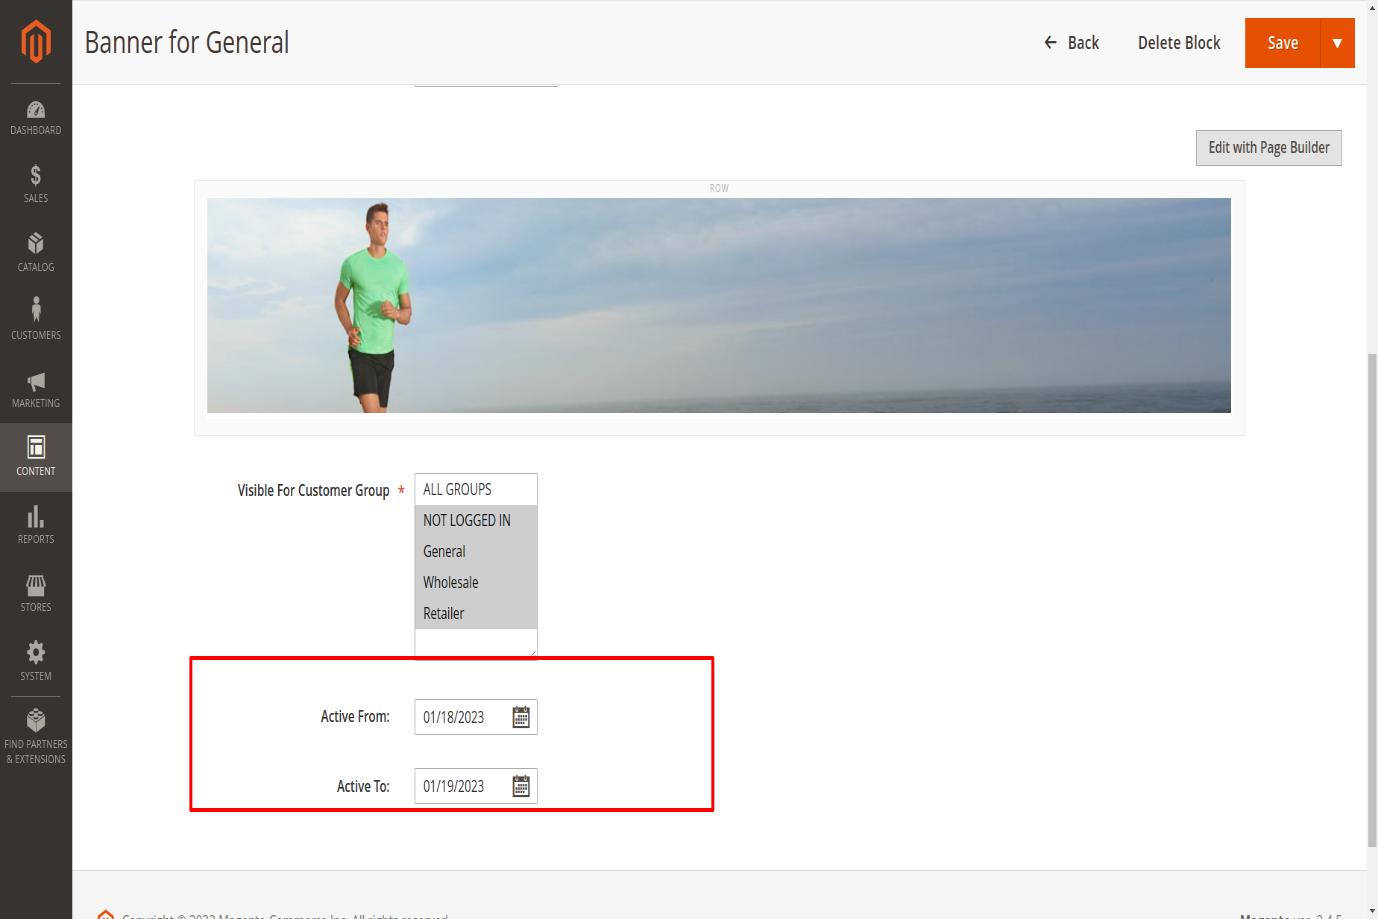The height and width of the screenshot is (919, 1378).
Task: Open the Customers sidebar icon
Action: [x=36, y=311]
